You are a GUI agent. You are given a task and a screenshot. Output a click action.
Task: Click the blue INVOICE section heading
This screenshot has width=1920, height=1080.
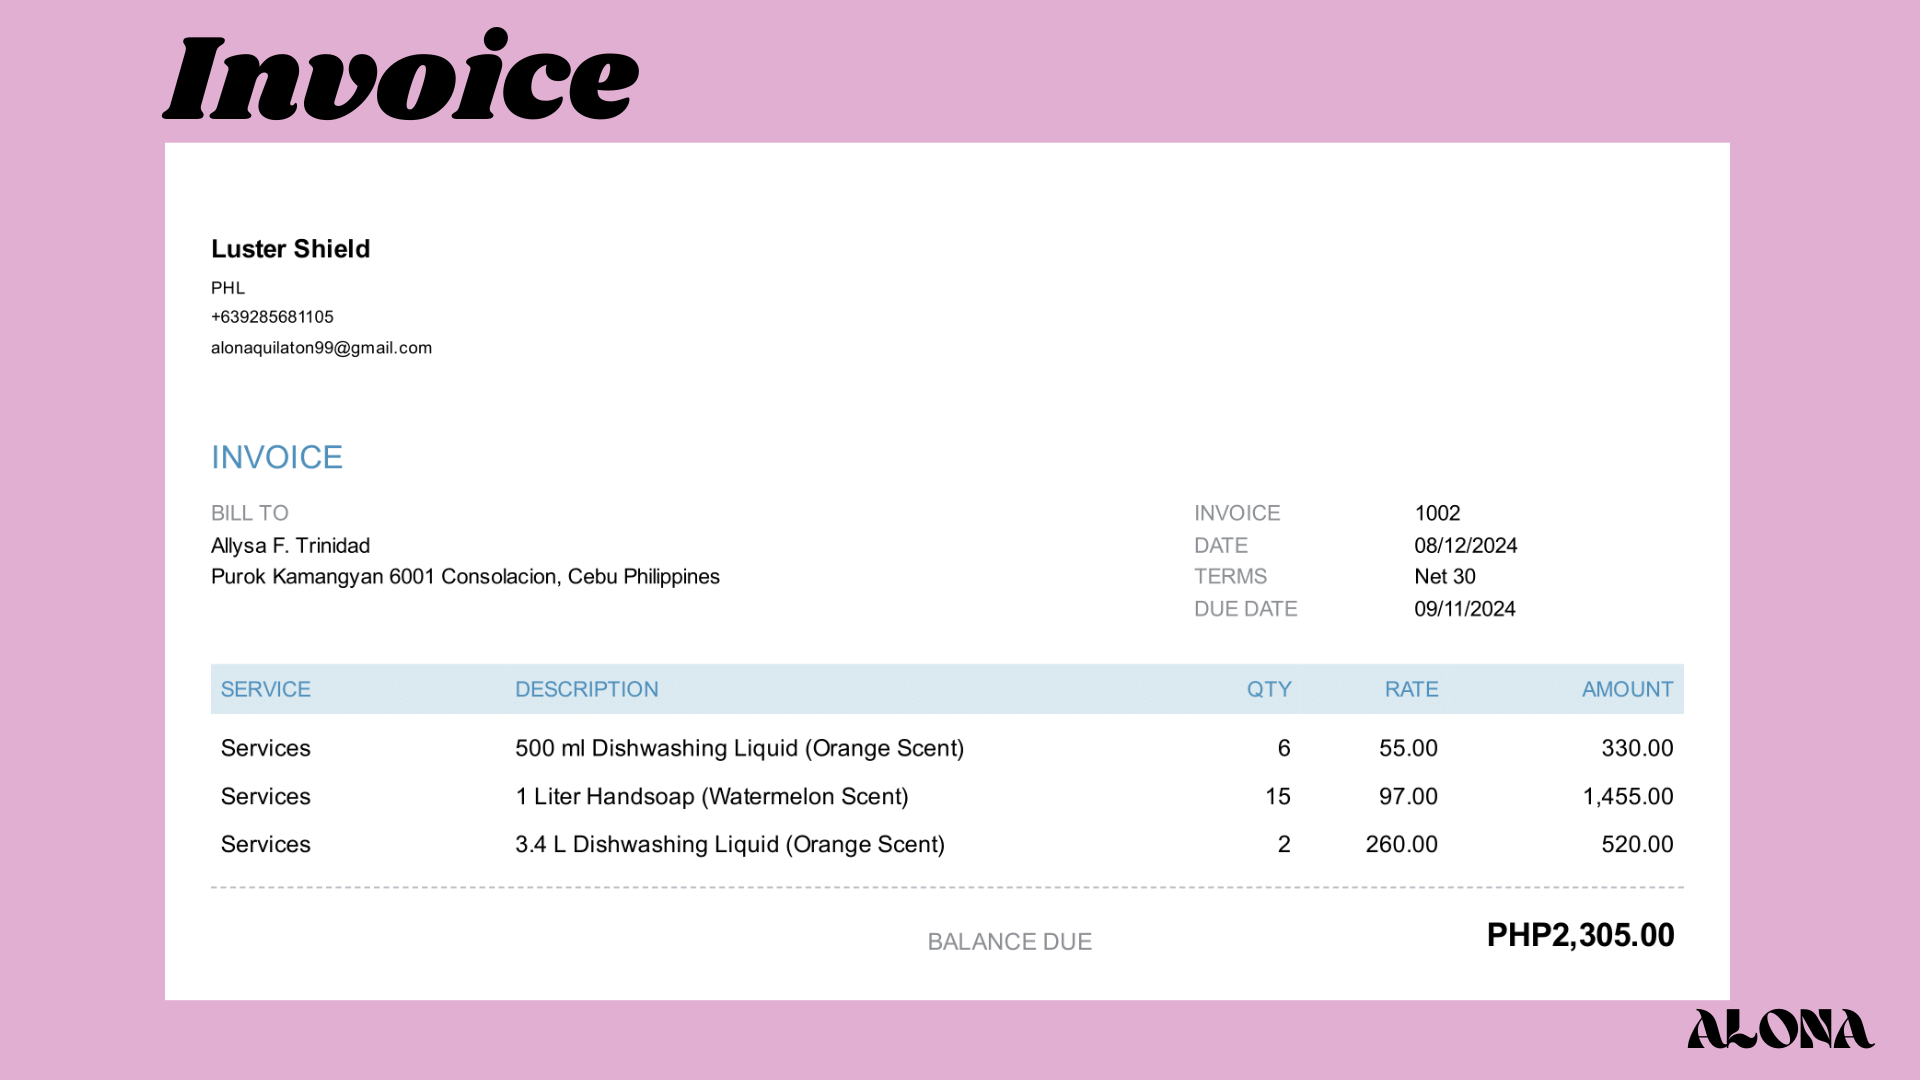[x=276, y=457]
